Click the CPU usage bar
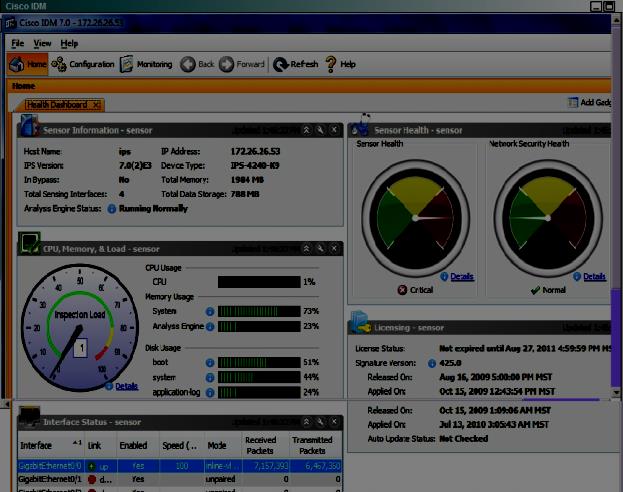The height and width of the screenshot is (492, 623). click(259, 282)
